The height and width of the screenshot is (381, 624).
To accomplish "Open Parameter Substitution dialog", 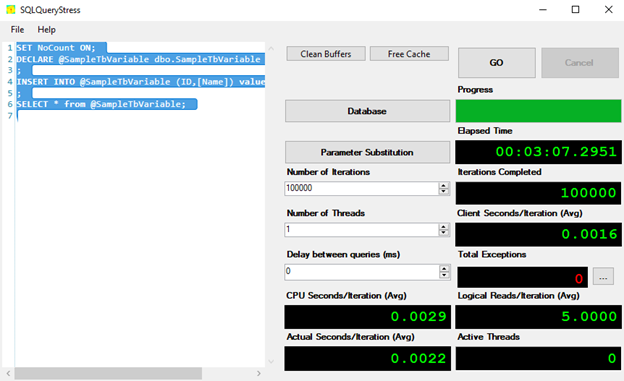I will pos(367,152).
